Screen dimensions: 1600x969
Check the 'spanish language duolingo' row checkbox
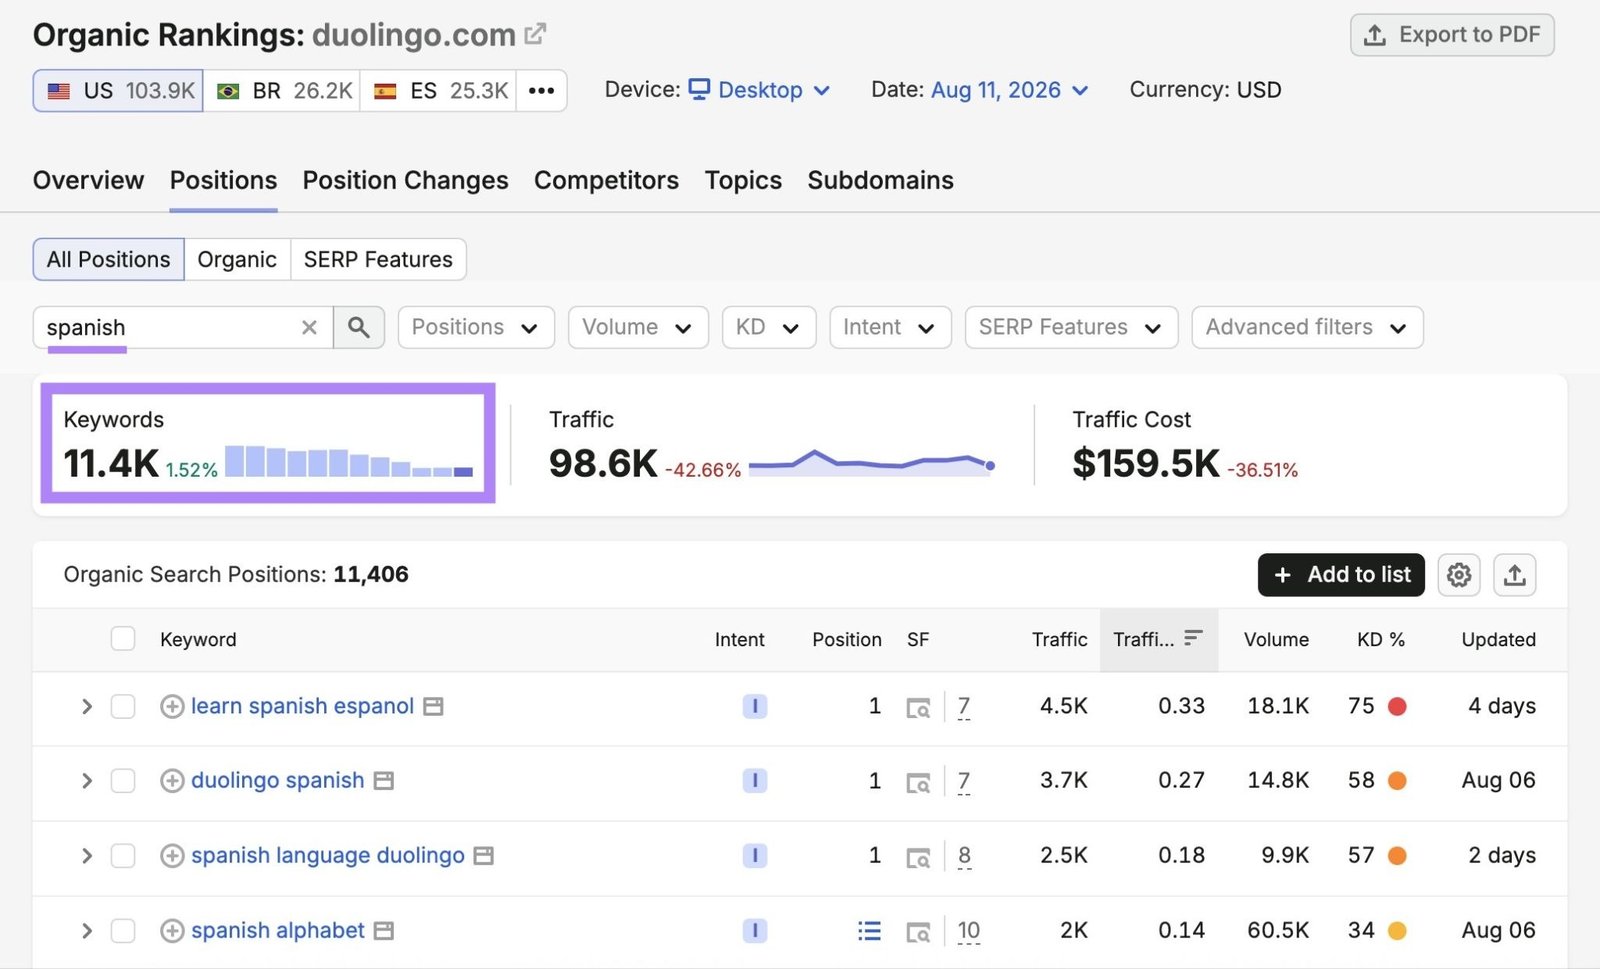[123, 856]
